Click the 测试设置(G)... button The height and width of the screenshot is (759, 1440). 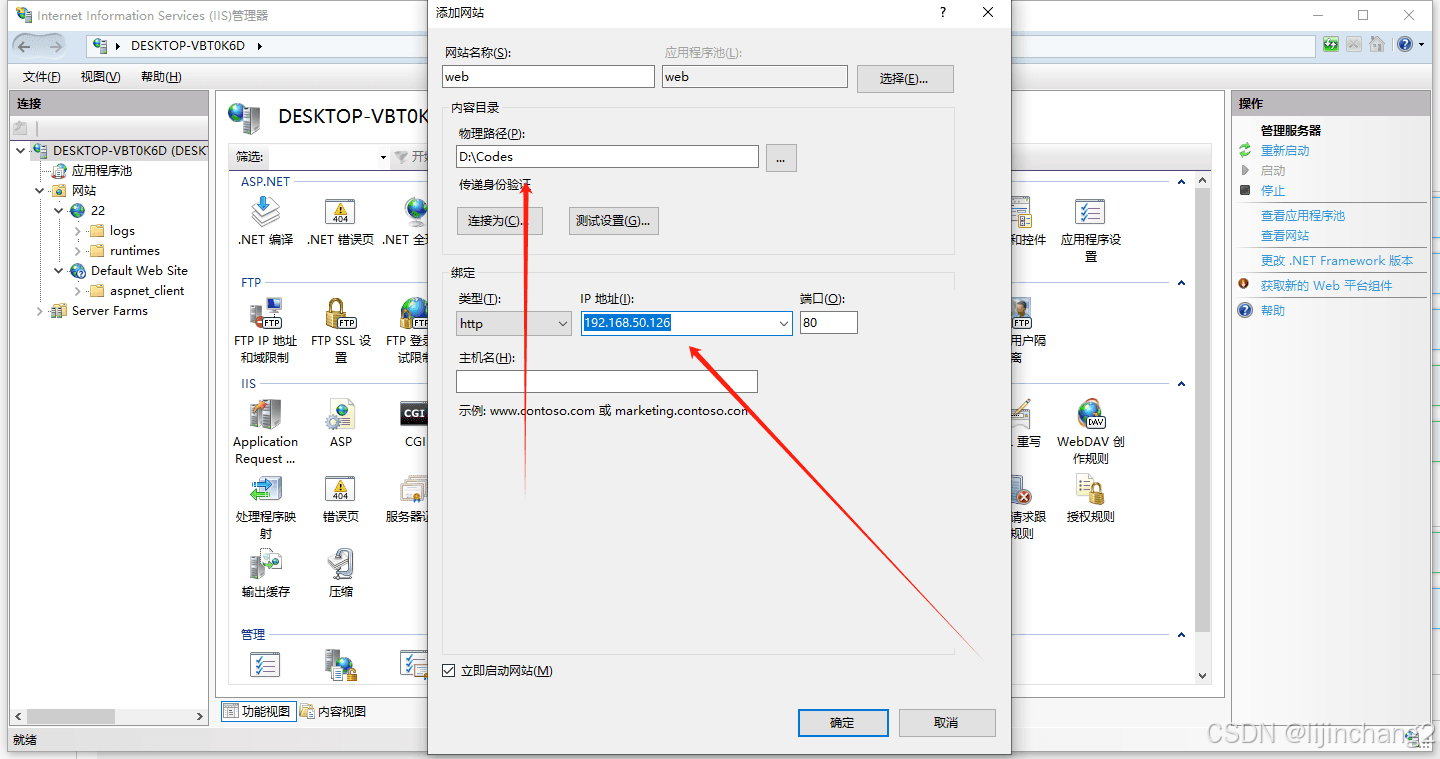click(614, 221)
